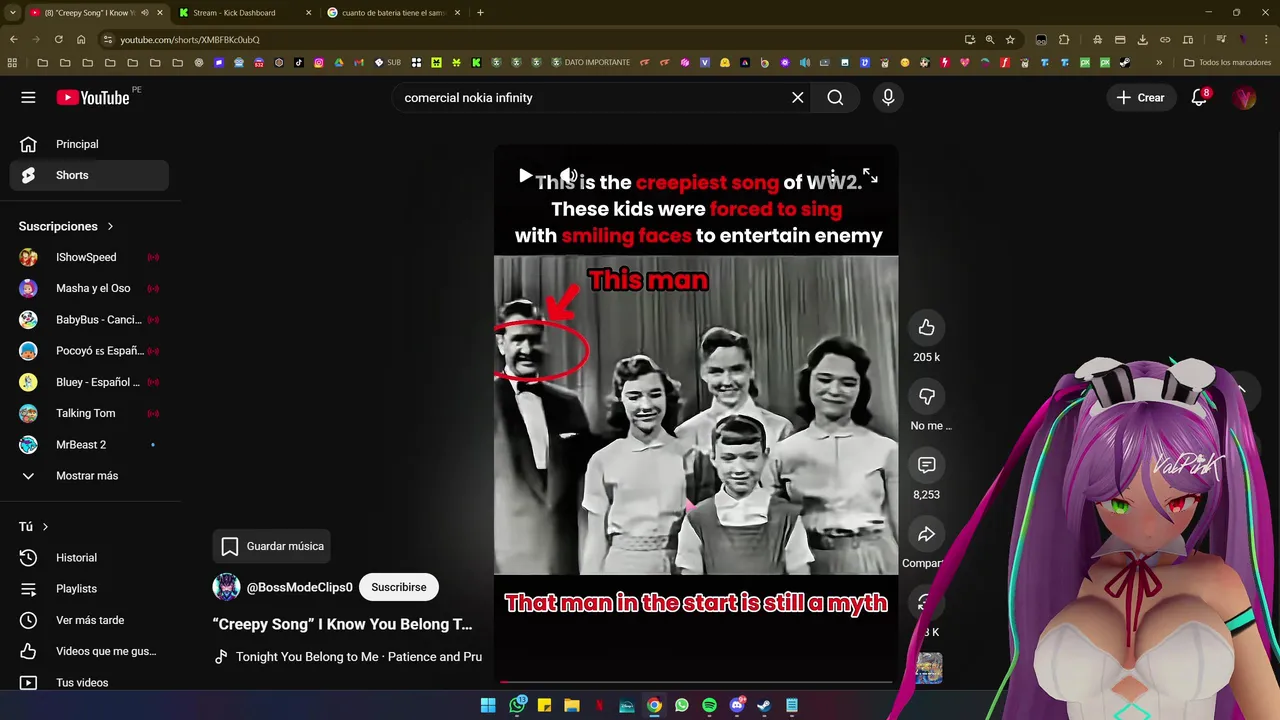The height and width of the screenshot is (720, 1280).
Task: Open File Explorer from the taskbar
Action: pyautogui.click(x=572, y=705)
